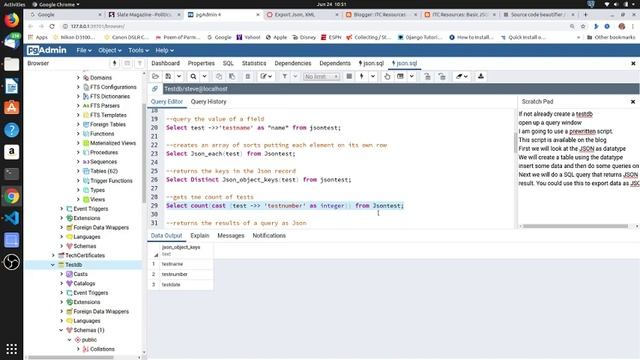Click the Explain query hand icon
Screen dimensions: 640x360
pos(387,76)
